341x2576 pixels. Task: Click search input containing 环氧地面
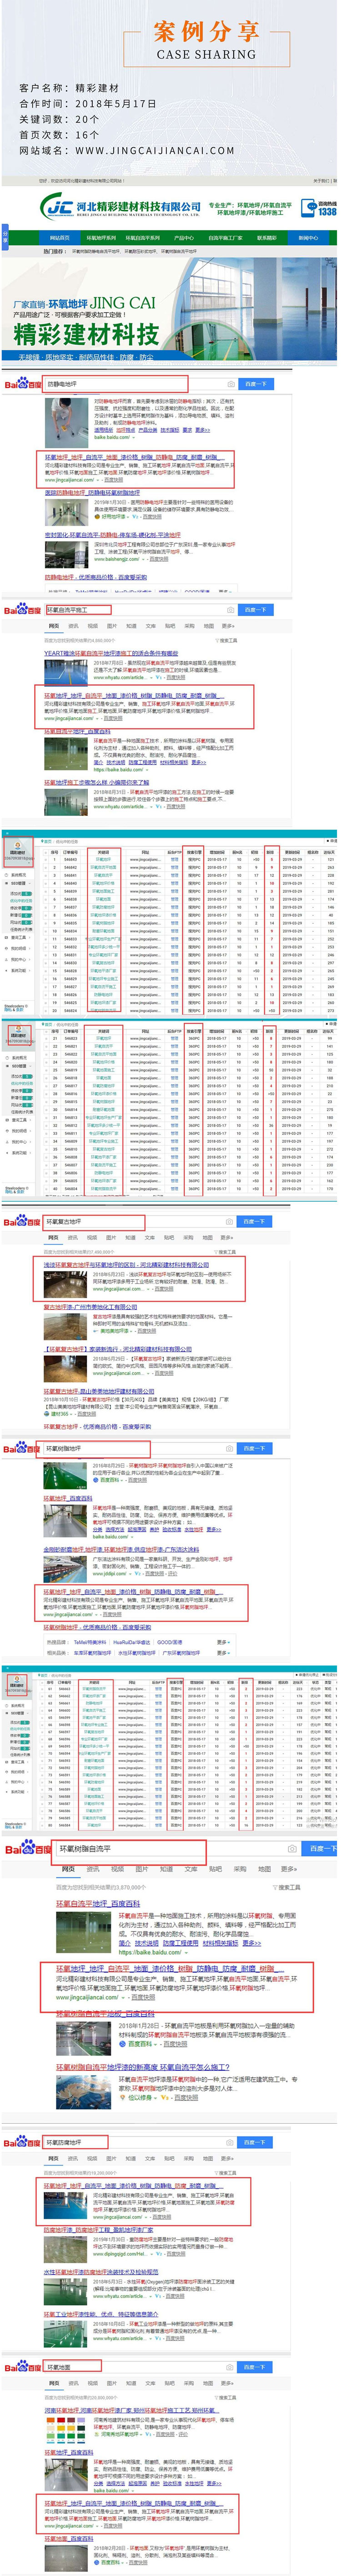pos(140,2367)
